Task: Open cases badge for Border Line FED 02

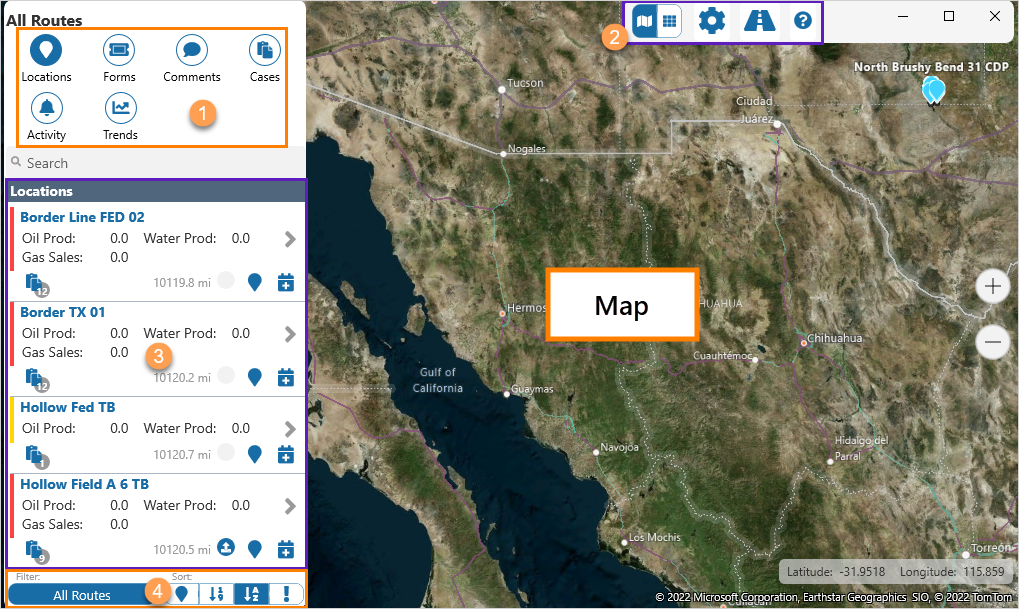Action: click(x=36, y=285)
